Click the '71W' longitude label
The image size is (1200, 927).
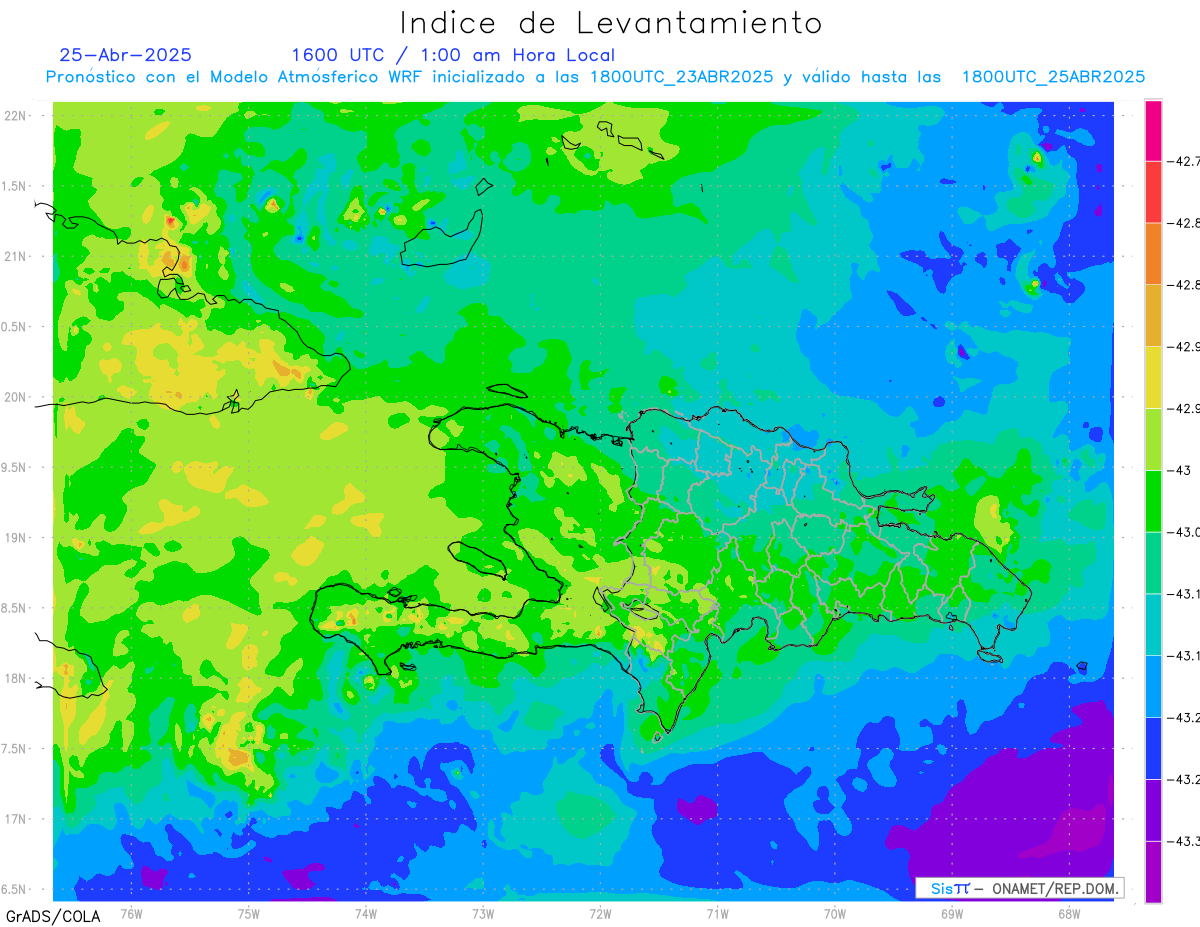[717, 914]
